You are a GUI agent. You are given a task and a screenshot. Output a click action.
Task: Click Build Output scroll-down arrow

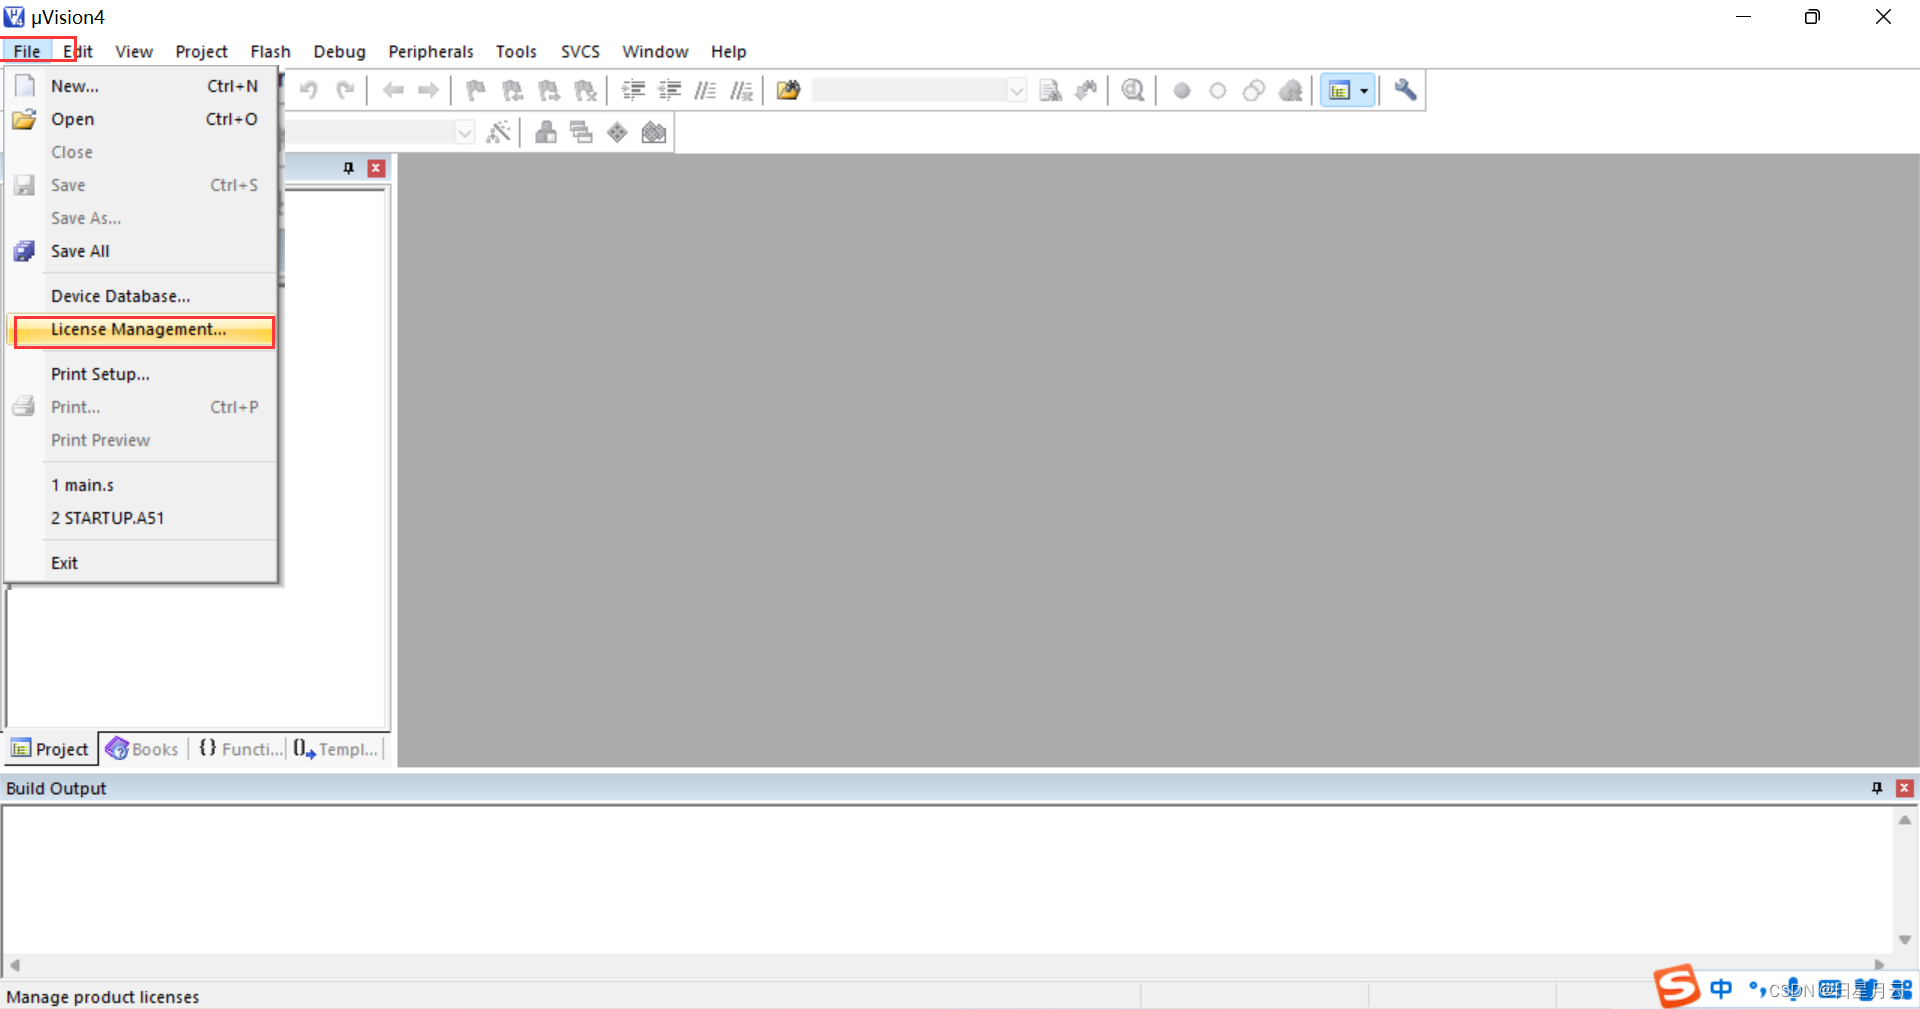(x=1905, y=940)
